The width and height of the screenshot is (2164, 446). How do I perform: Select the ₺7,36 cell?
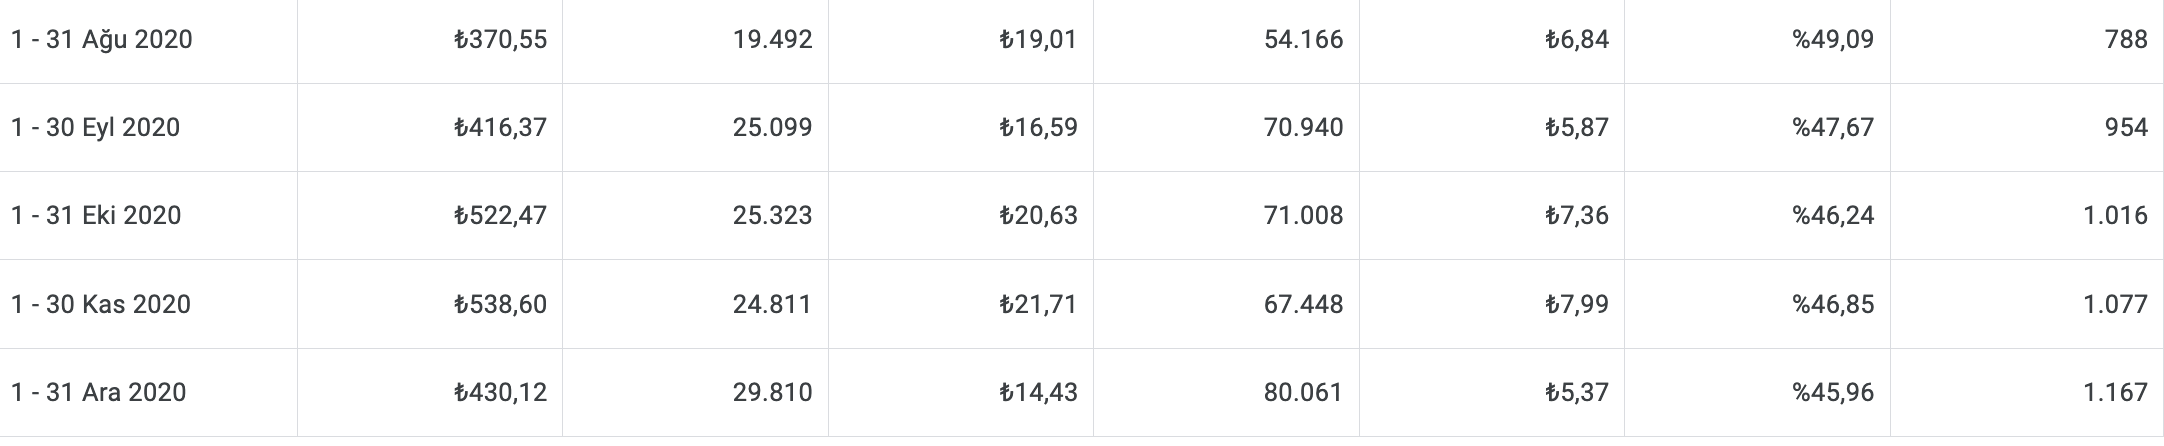point(1492,216)
